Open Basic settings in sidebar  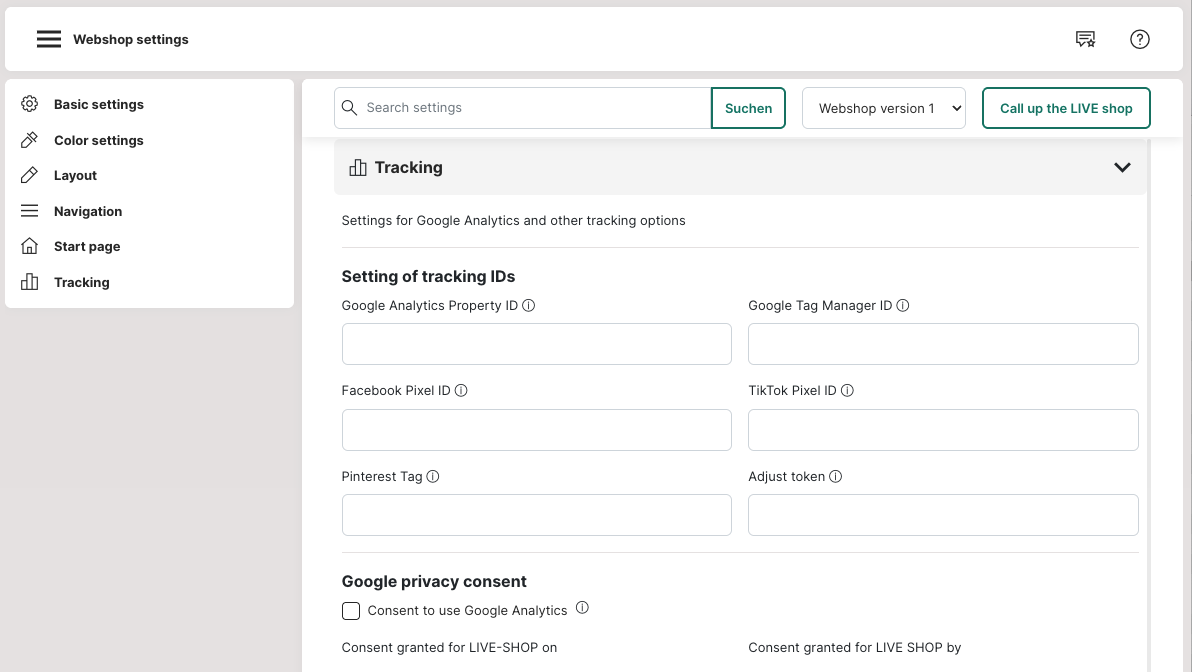click(x=98, y=104)
